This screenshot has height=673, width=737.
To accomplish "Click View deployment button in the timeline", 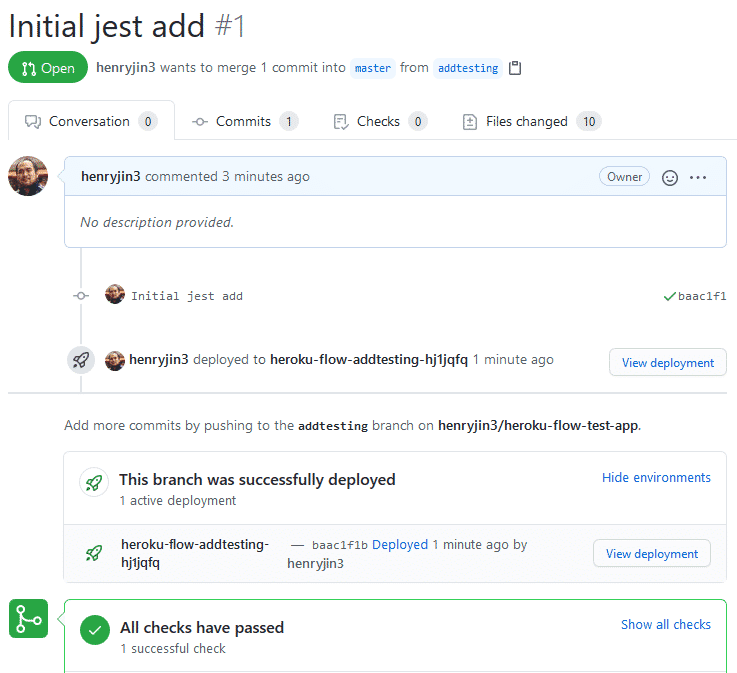I will click(x=667, y=363).
